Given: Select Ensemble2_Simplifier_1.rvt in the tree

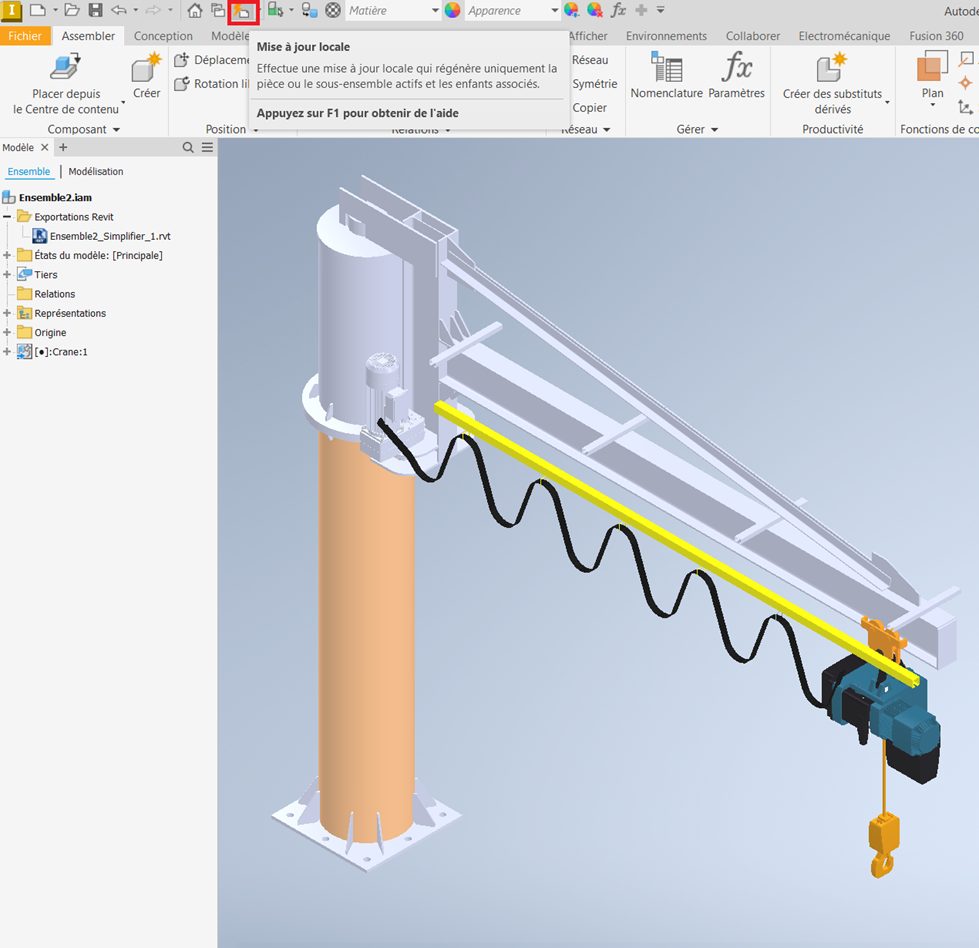Looking at the screenshot, I should point(110,236).
